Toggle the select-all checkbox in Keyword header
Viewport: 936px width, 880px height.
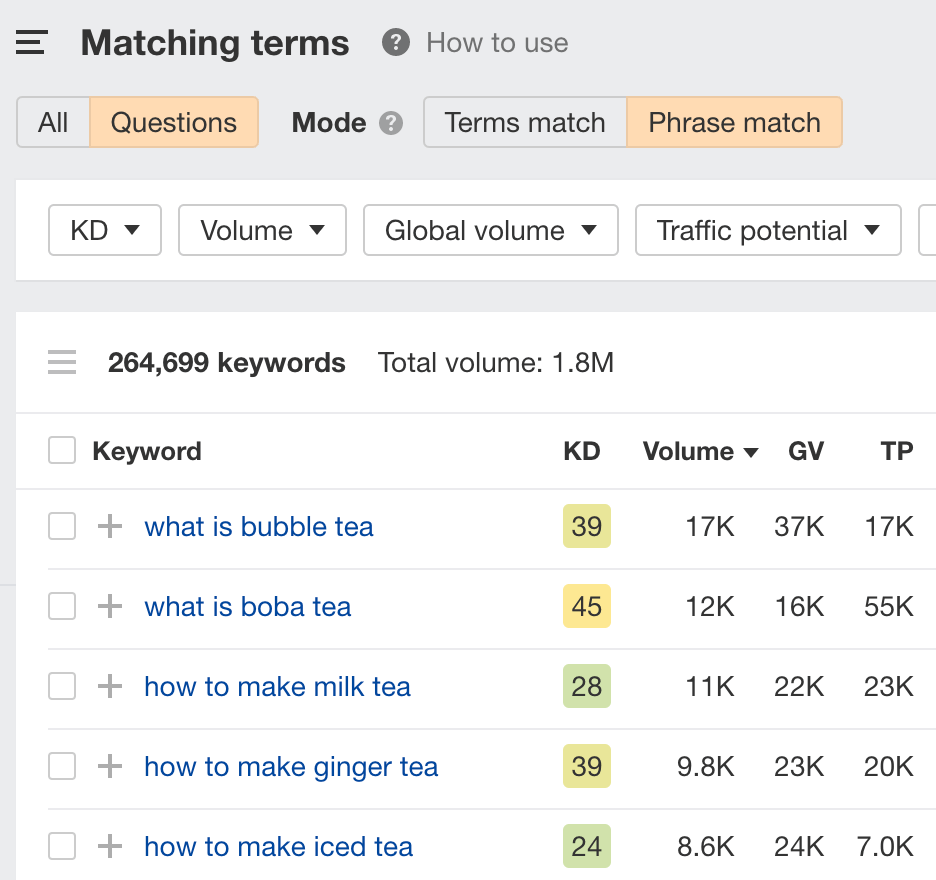[62, 452]
